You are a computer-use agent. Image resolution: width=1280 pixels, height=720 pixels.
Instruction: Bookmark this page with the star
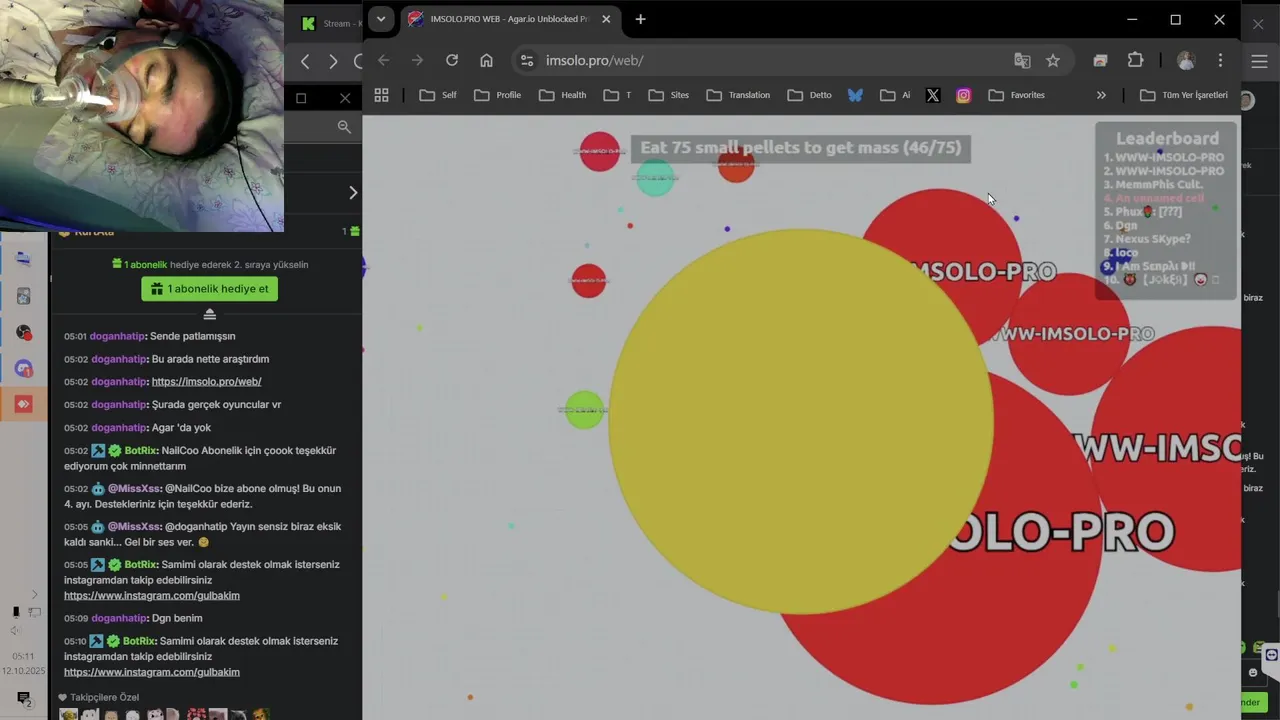click(x=1053, y=60)
